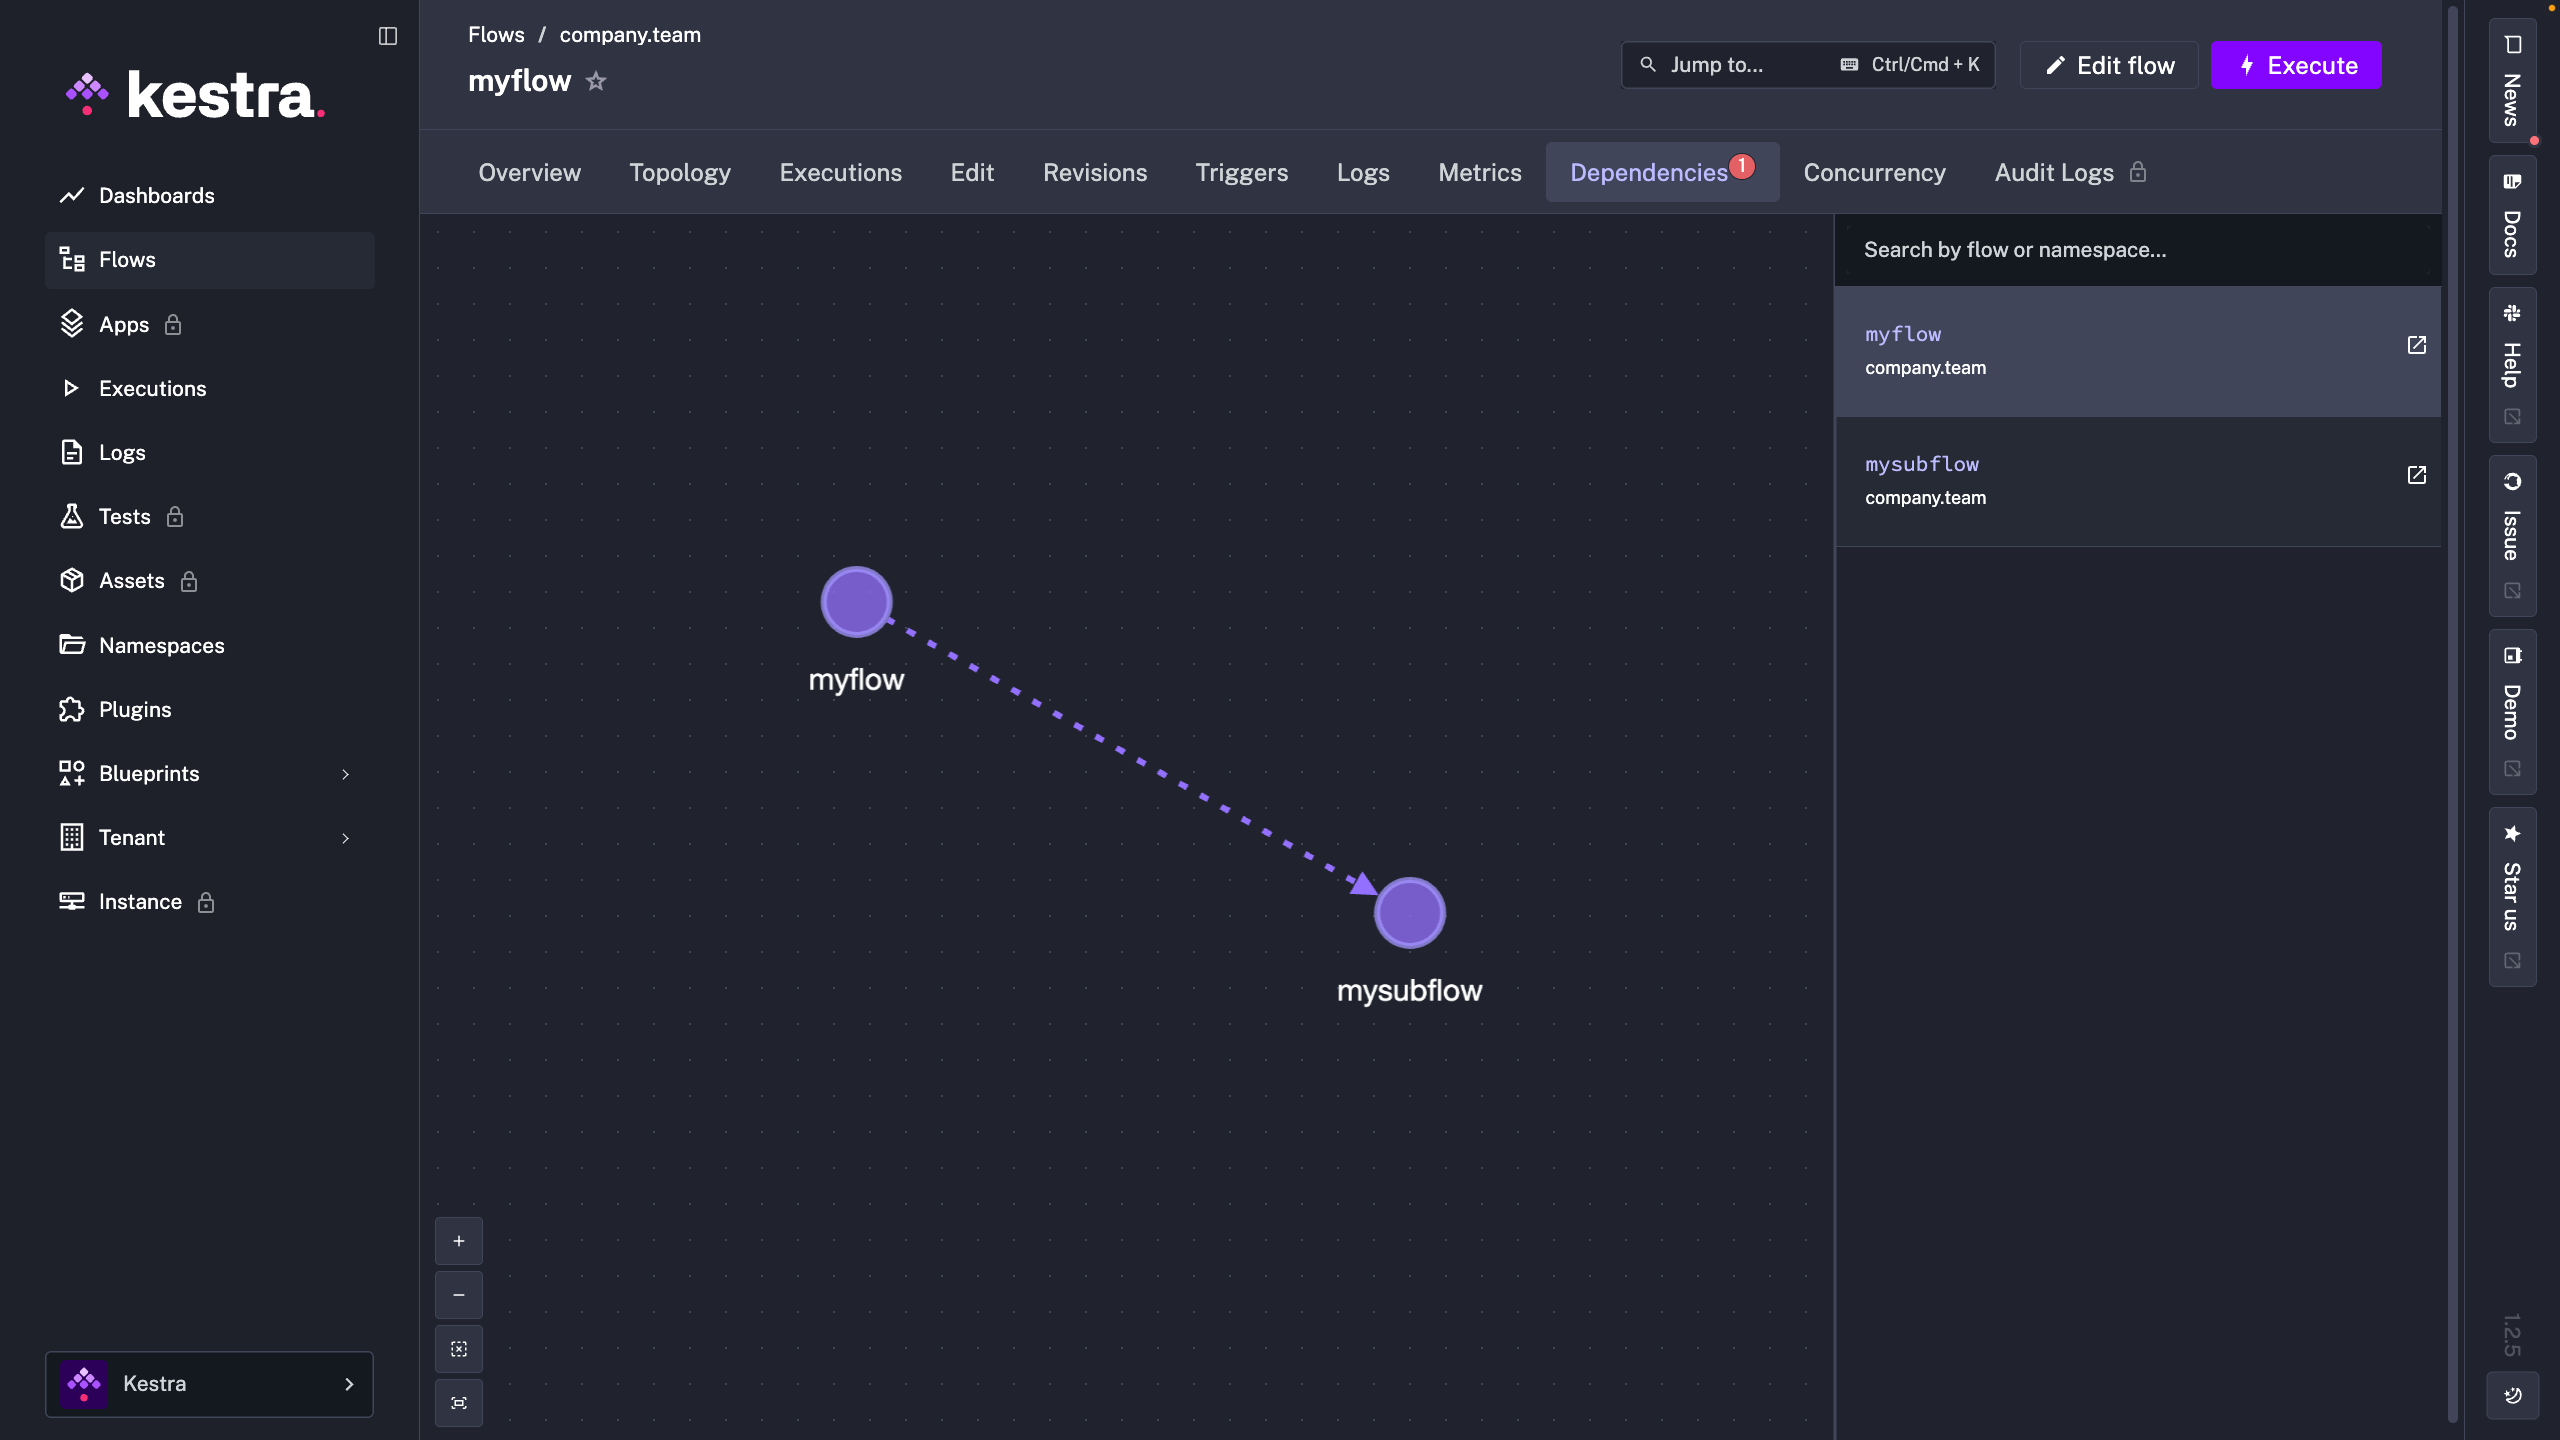2560x1440 pixels.
Task: Star myflow as a favorite
Action: pyautogui.click(x=596, y=81)
